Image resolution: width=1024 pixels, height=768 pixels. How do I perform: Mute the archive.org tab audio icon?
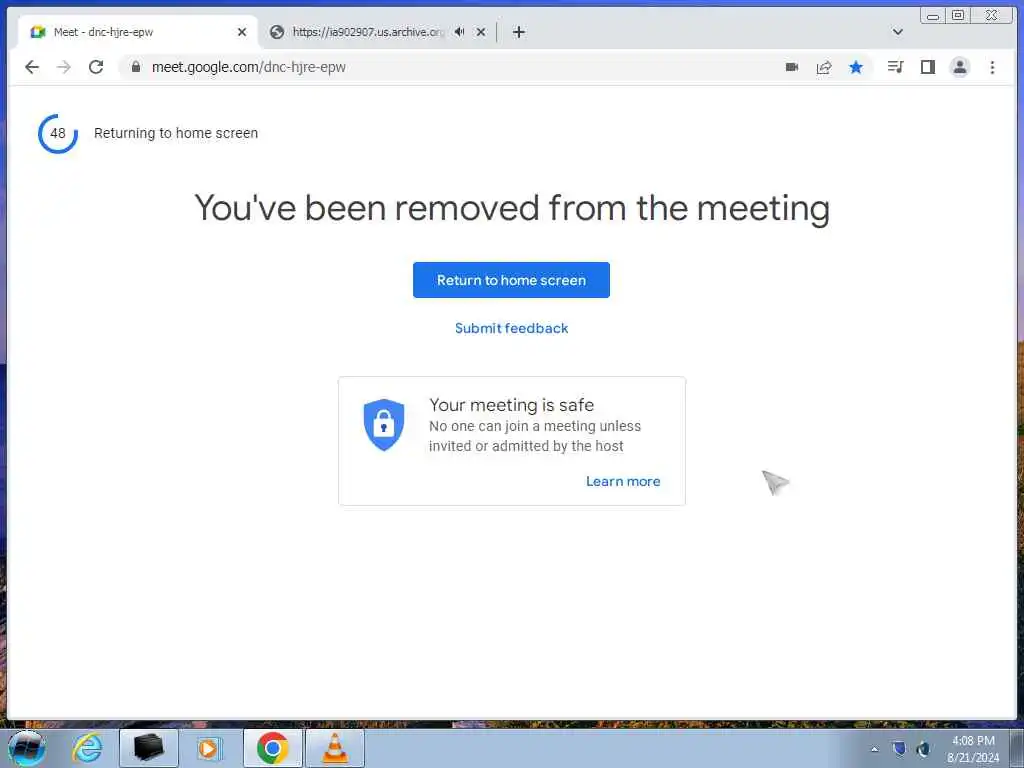tap(459, 32)
